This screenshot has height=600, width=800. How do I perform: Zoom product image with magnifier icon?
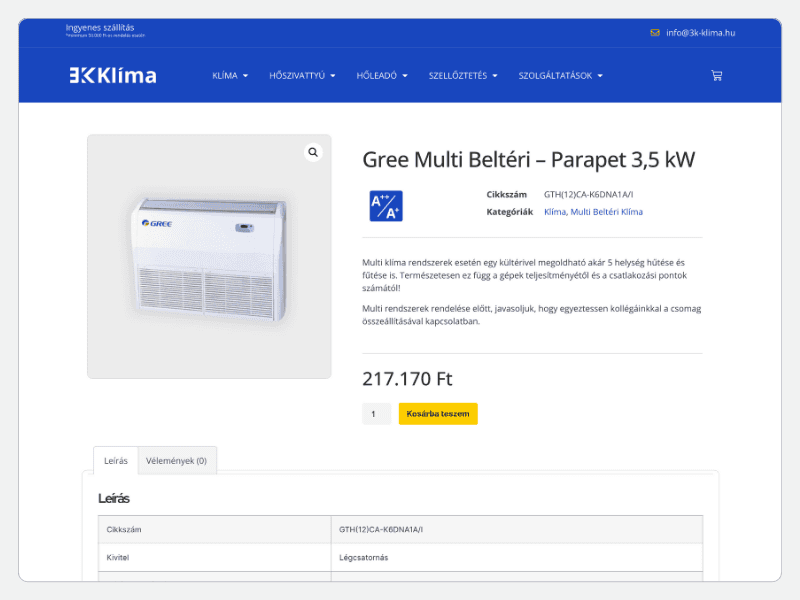(x=313, y=152)
